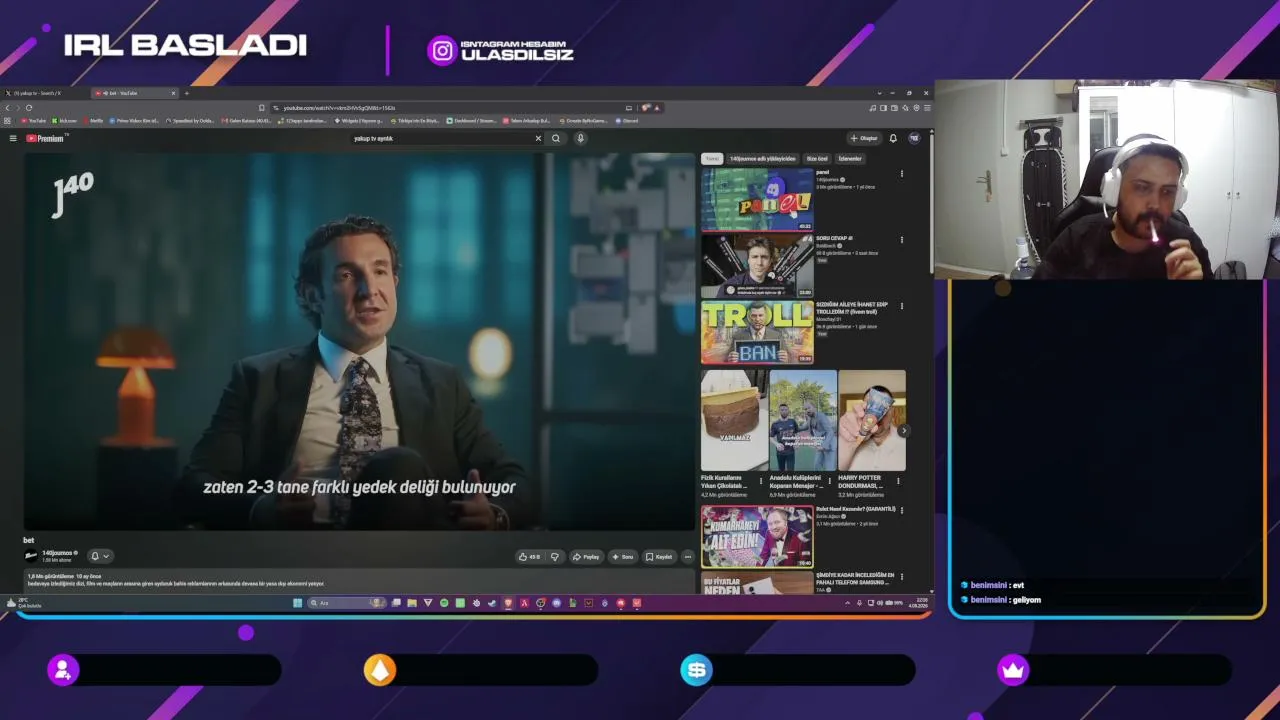The width and height of the screenshot is (1280, 720).
Task: Select the 140journos adlı yükleyiciden chip
Action: click(x=763, y=158)
